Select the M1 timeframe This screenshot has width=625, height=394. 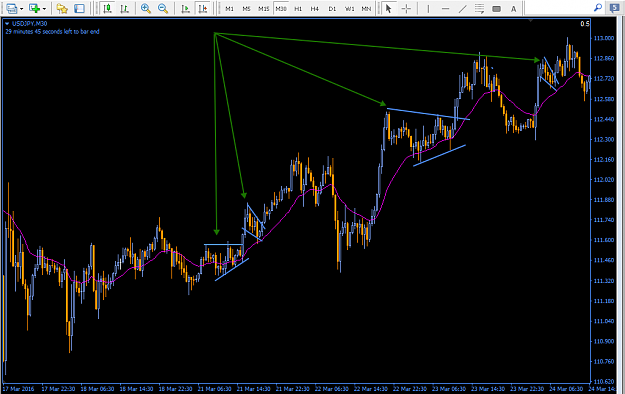pyautogui.click(x=229, y=8)
